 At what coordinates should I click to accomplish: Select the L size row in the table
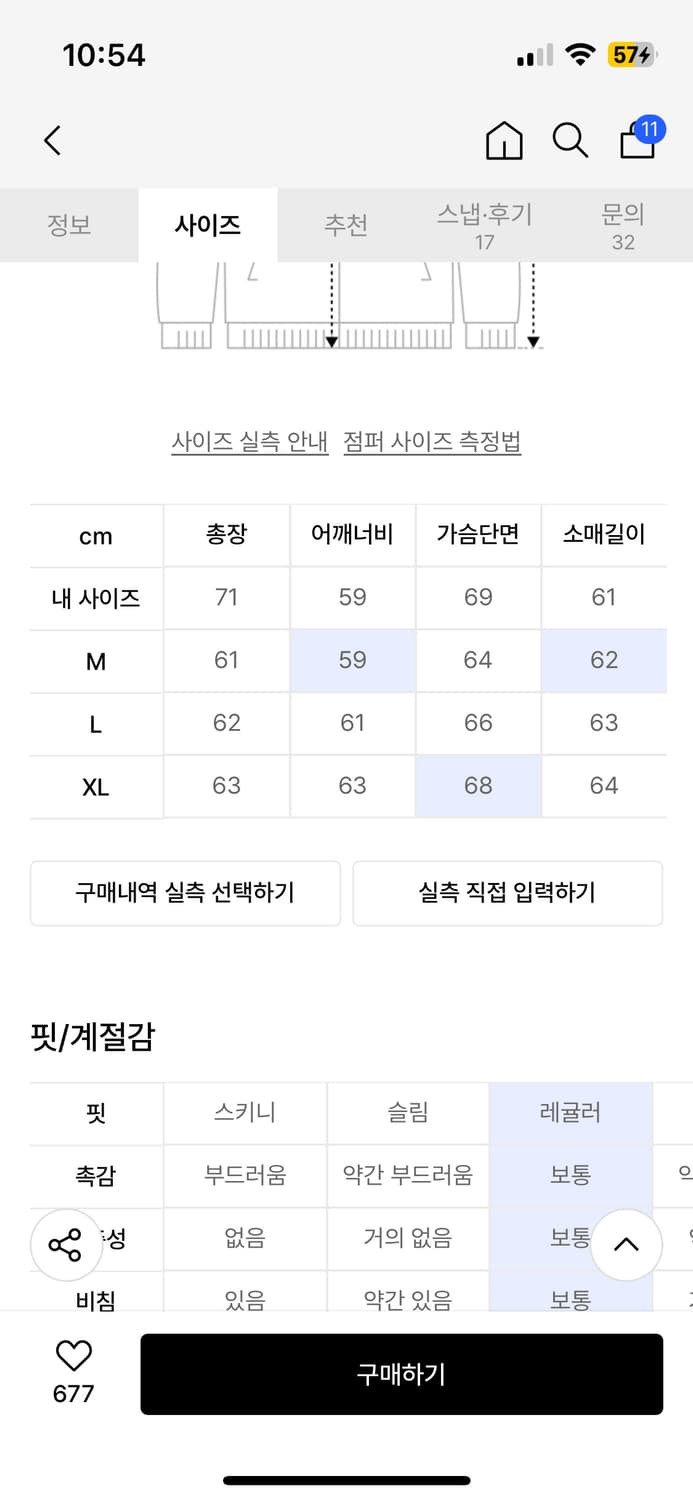(x=95, y=723)
